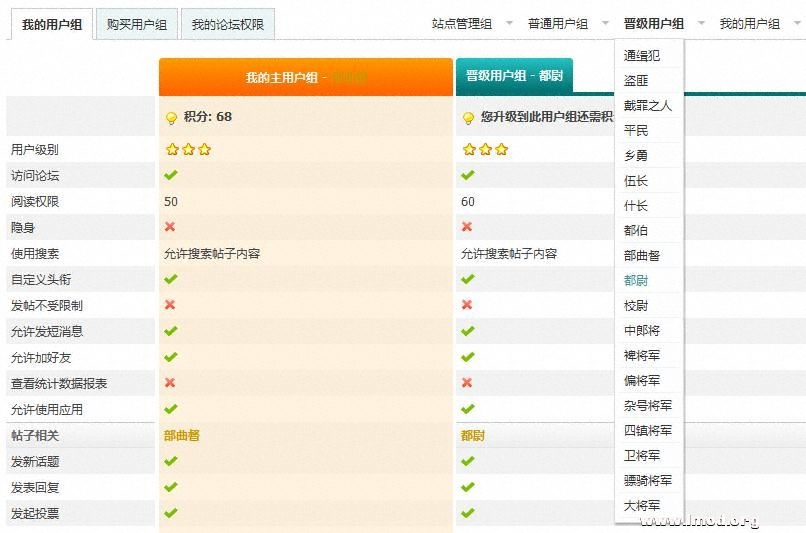
Task: Switch to the 我的论坛权限 tab
Action: pyautogui.click(x=227, y=24)
